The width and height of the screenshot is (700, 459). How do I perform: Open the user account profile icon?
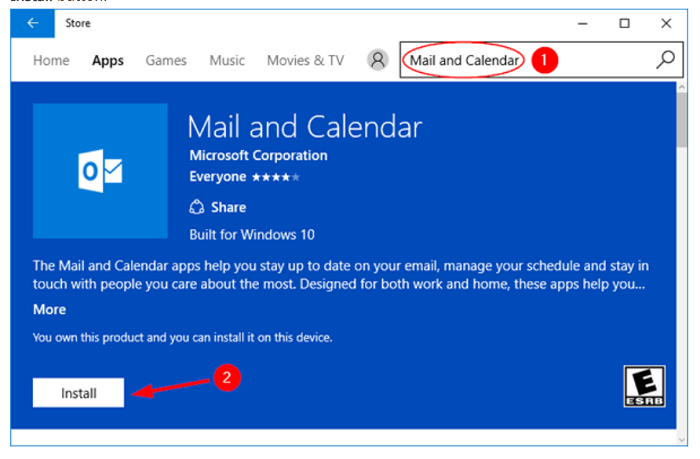pos(378,60)
